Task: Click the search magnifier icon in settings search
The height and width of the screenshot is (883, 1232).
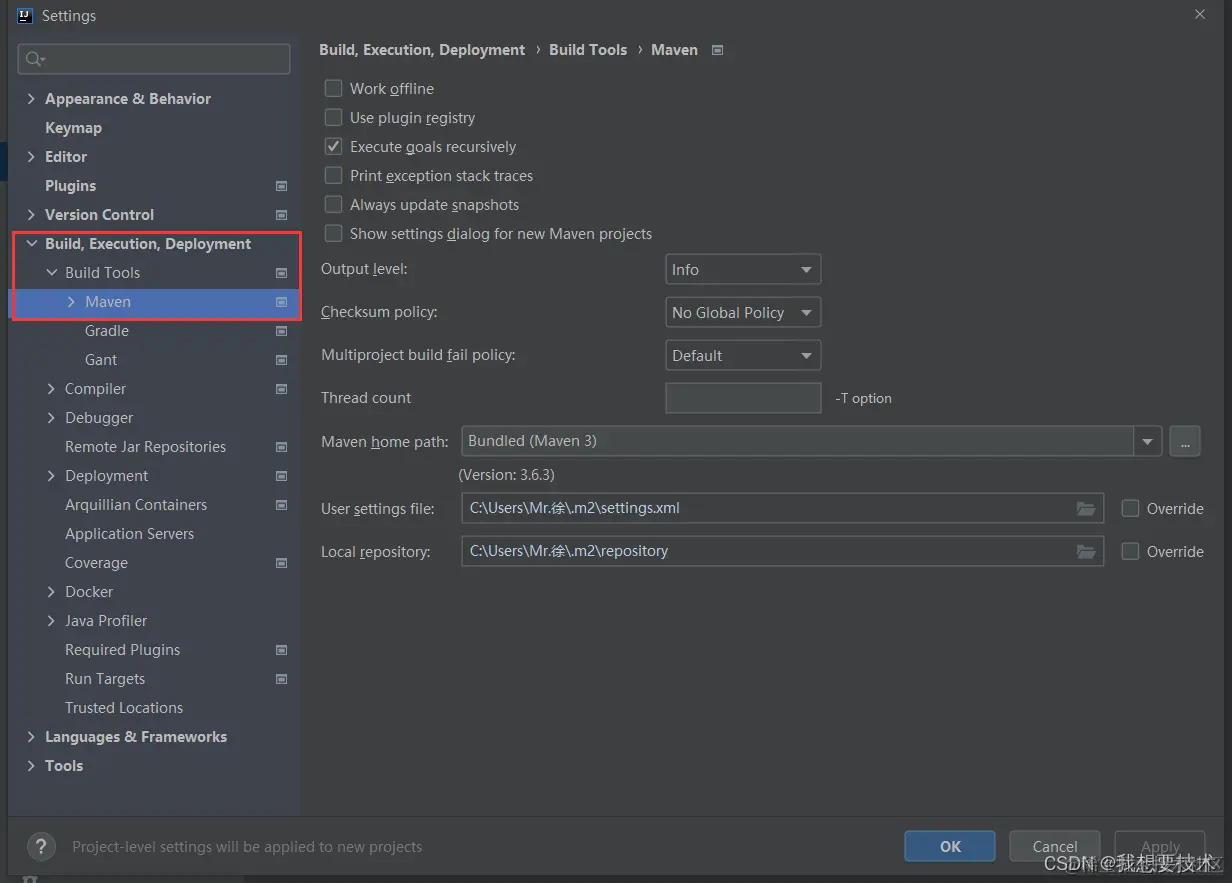Action: 34,59
